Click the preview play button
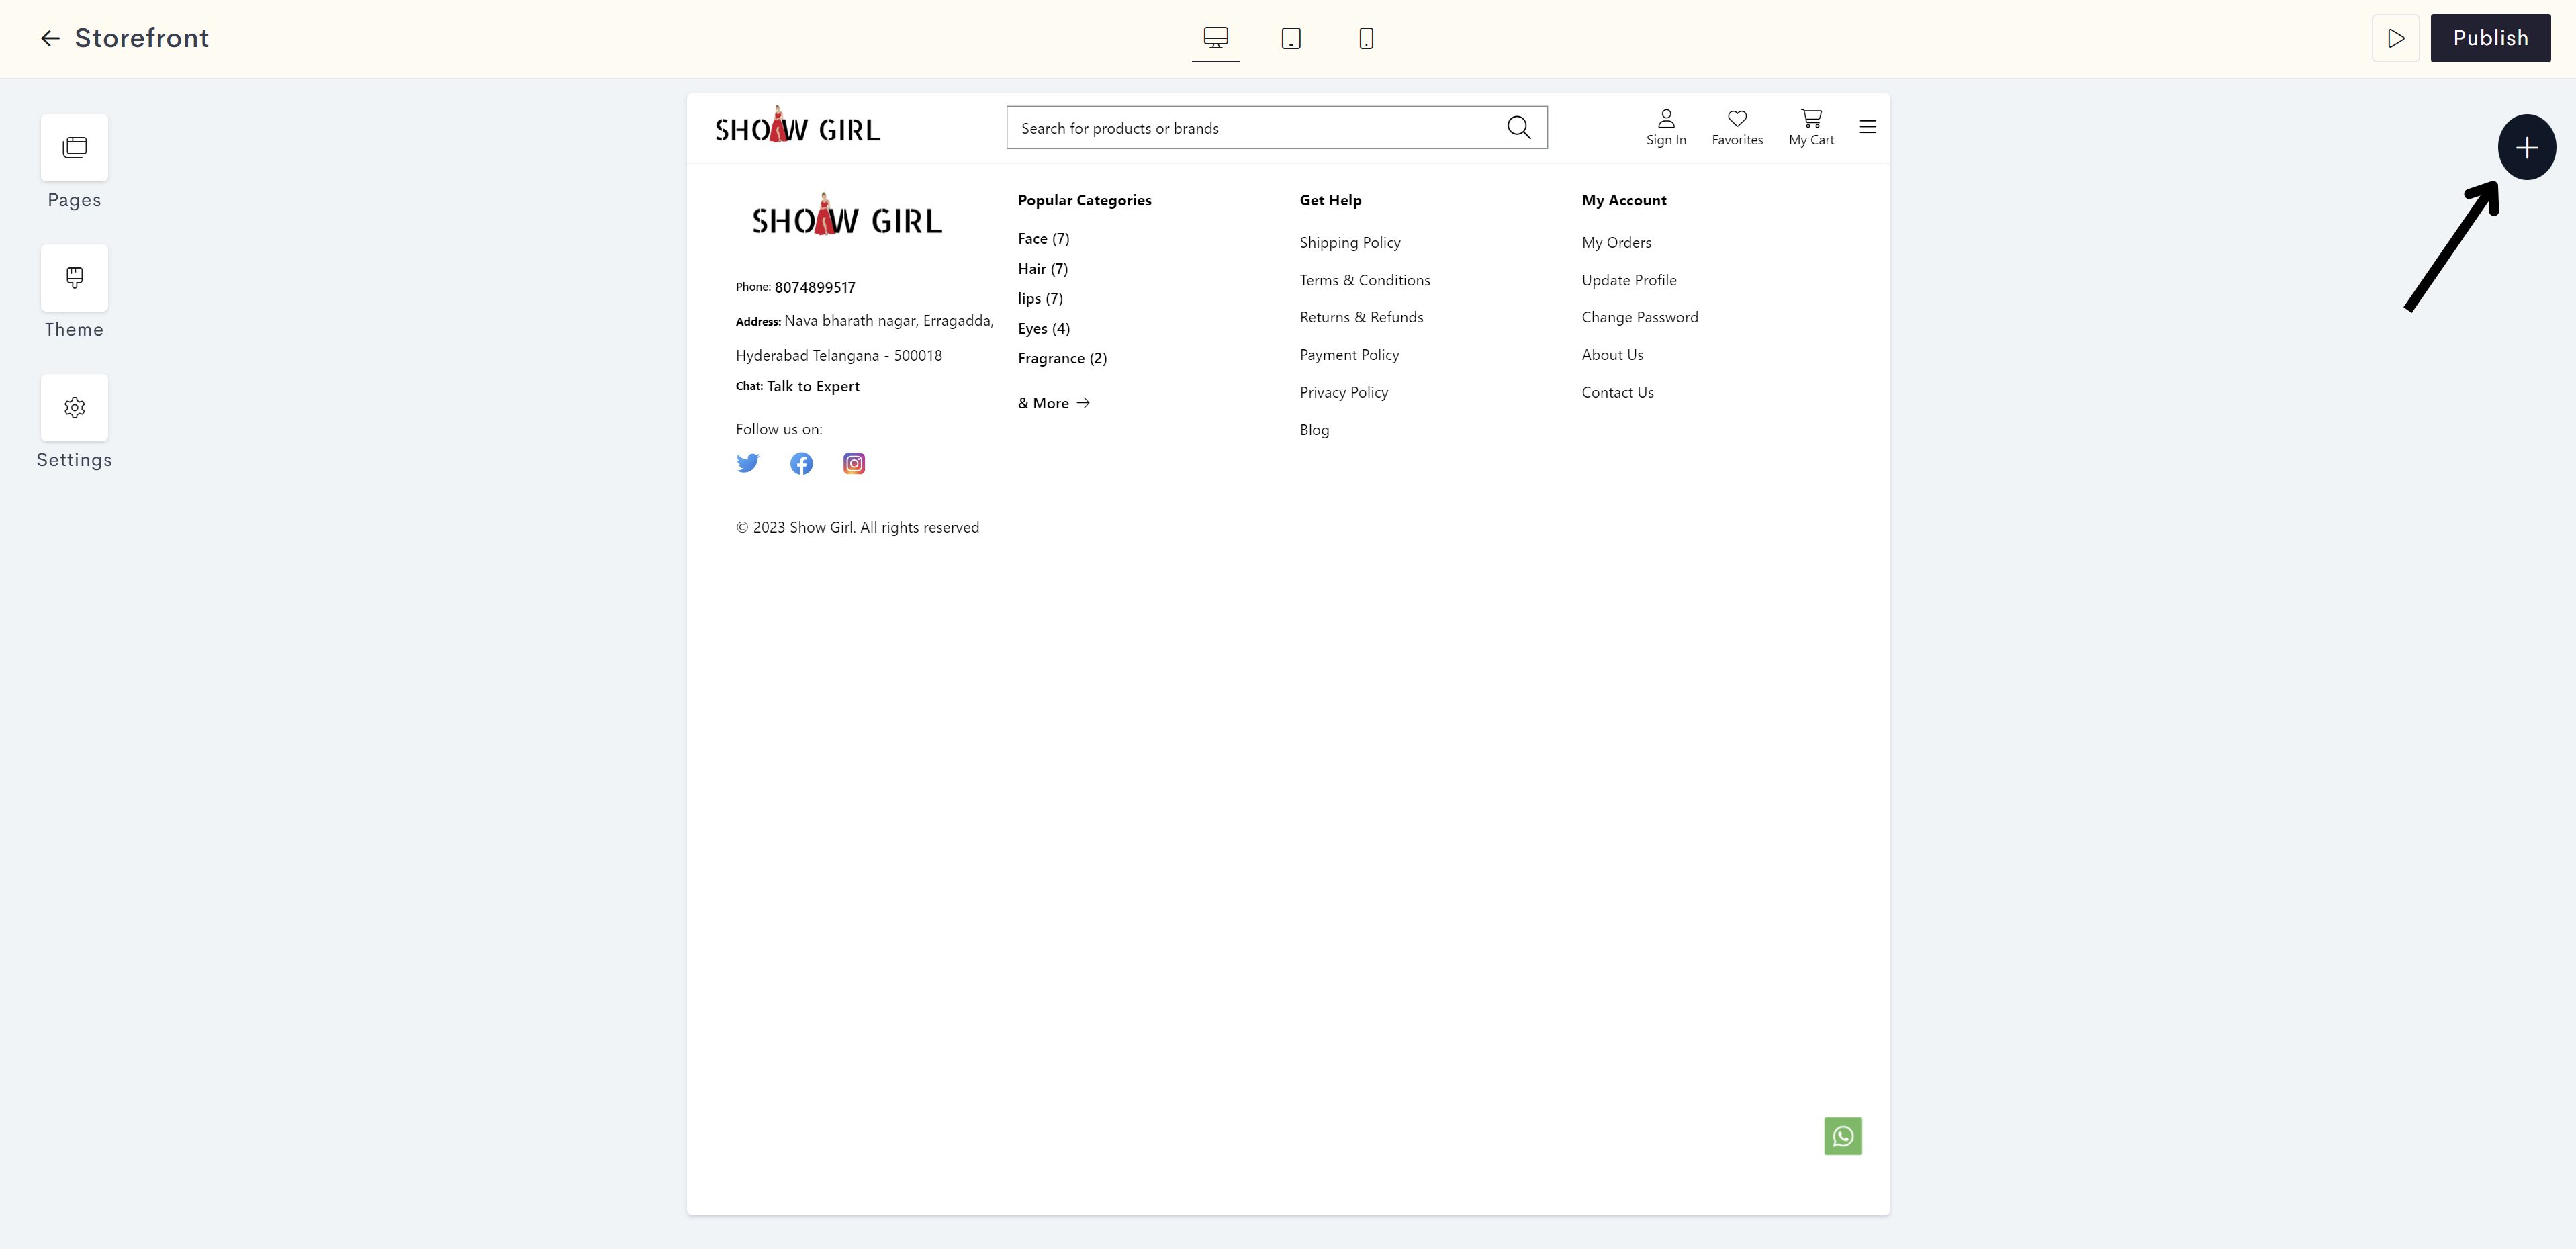 (x=2396, y=38)
